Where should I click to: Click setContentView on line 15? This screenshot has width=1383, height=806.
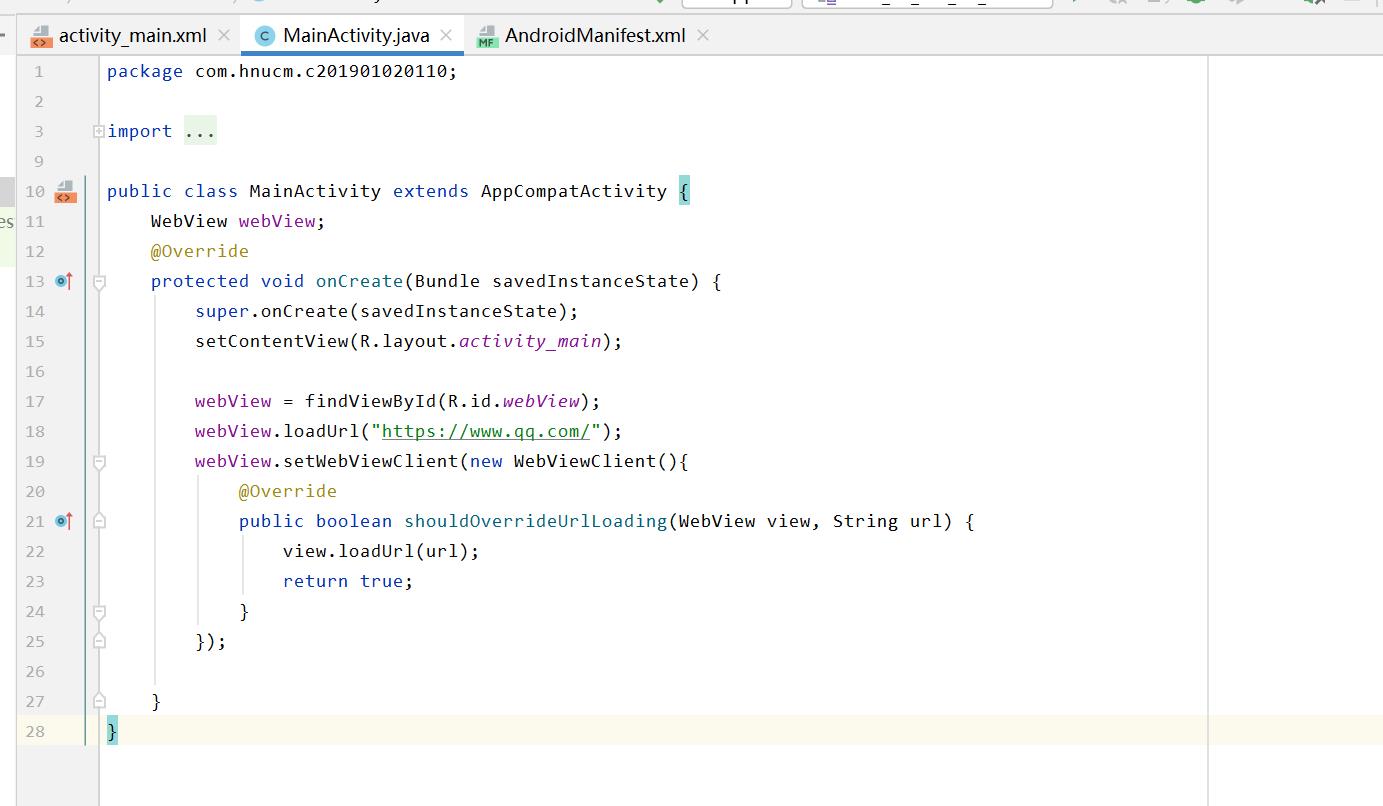(271, 341)
